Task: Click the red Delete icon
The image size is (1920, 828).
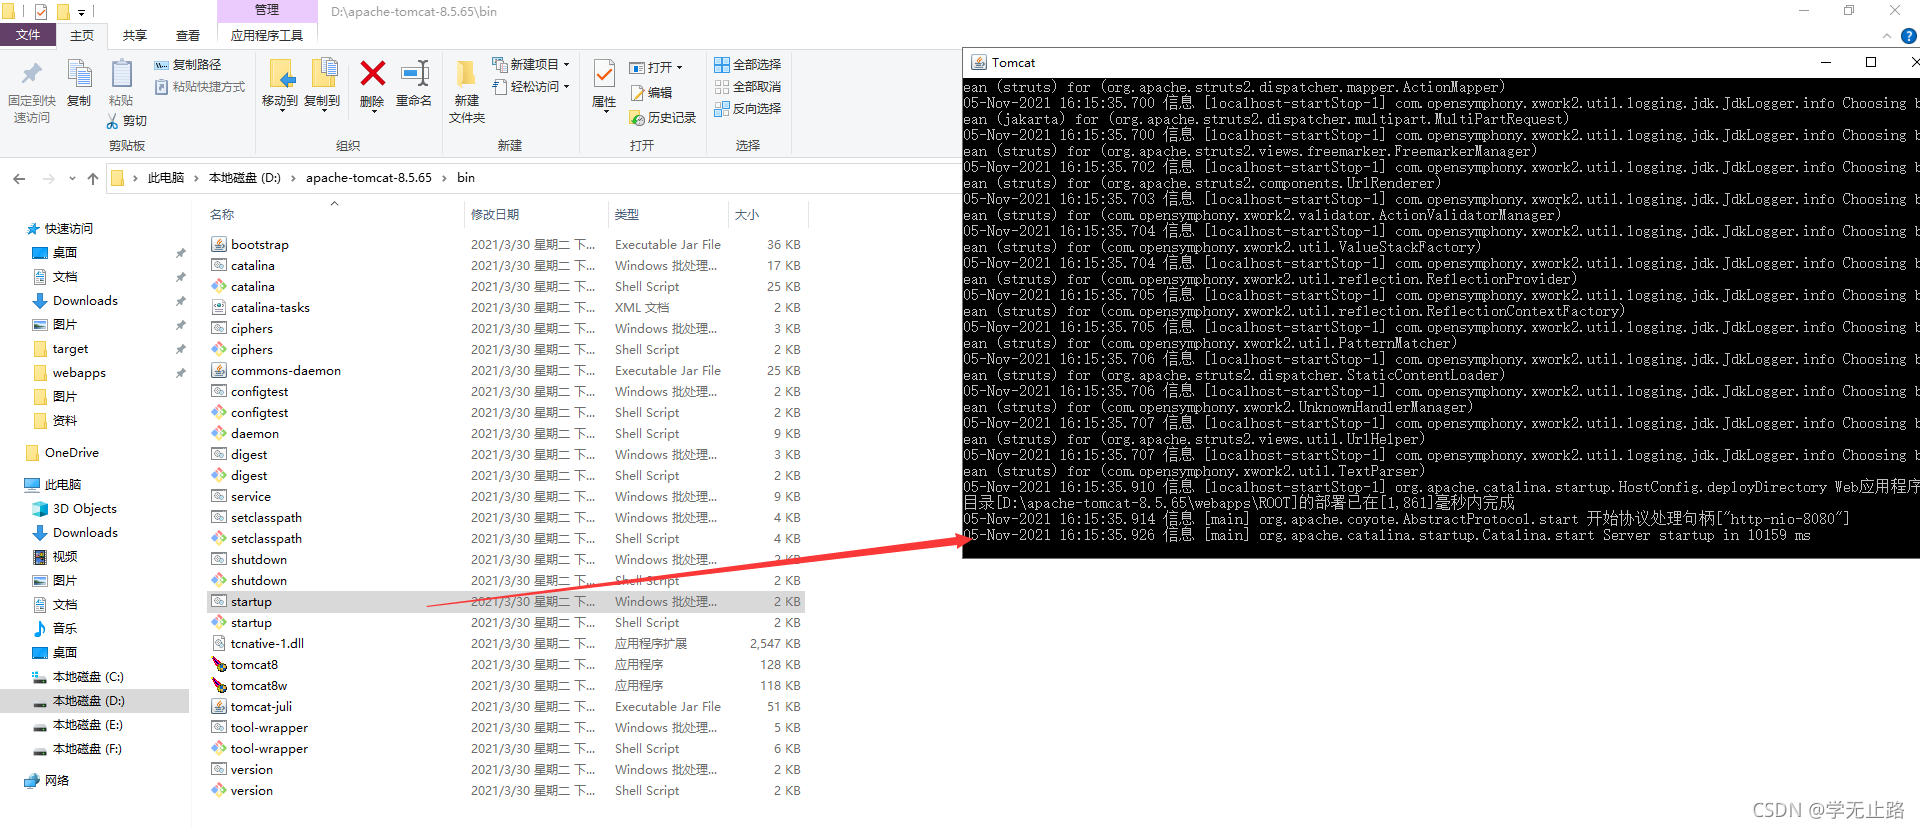Action: [372, 73]
